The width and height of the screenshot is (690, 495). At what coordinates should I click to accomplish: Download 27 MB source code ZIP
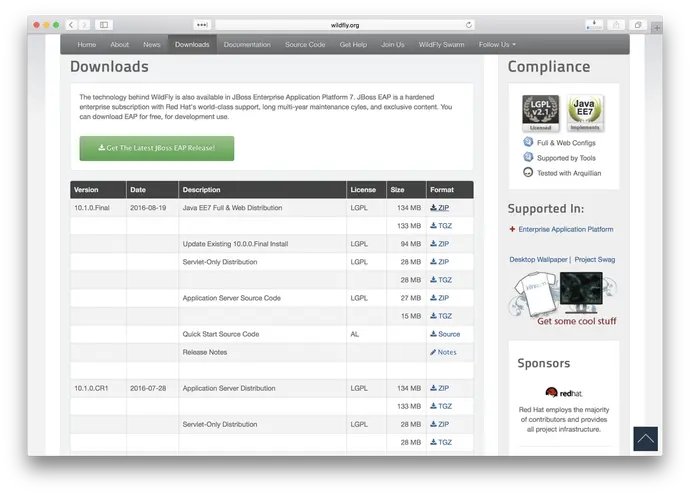click(440, 298)
